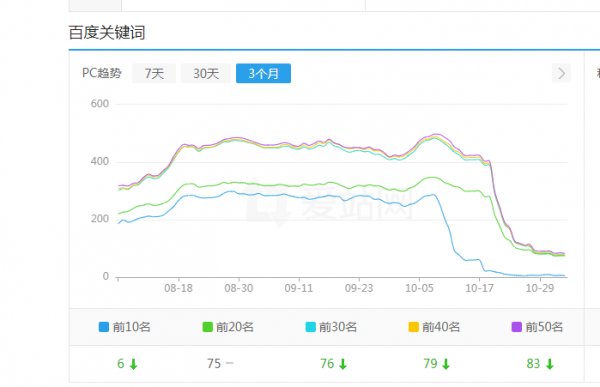This screenshot has width=600, height=387.
Task: Switch to the 30天 trend tab
Action: [x=206, y=73]
